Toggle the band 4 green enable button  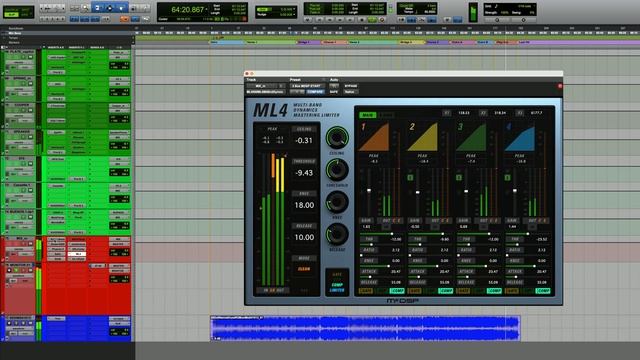click(x=507, y=178)
